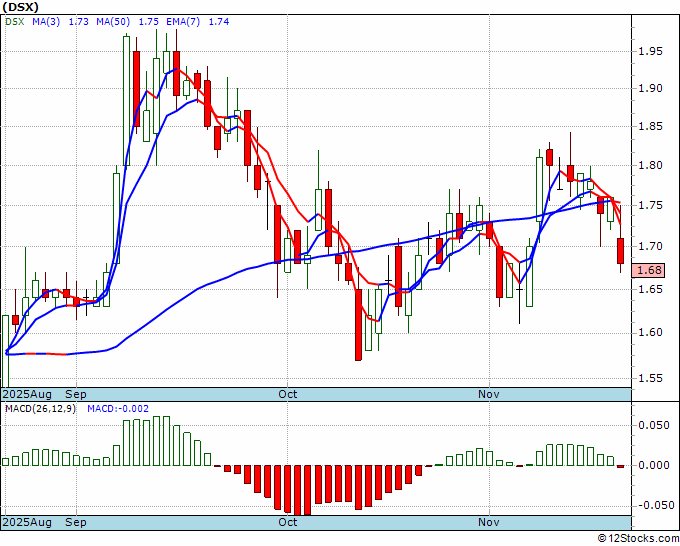Click the 1.55 price axis label
The image size is (680, 546).
[651, 378]
